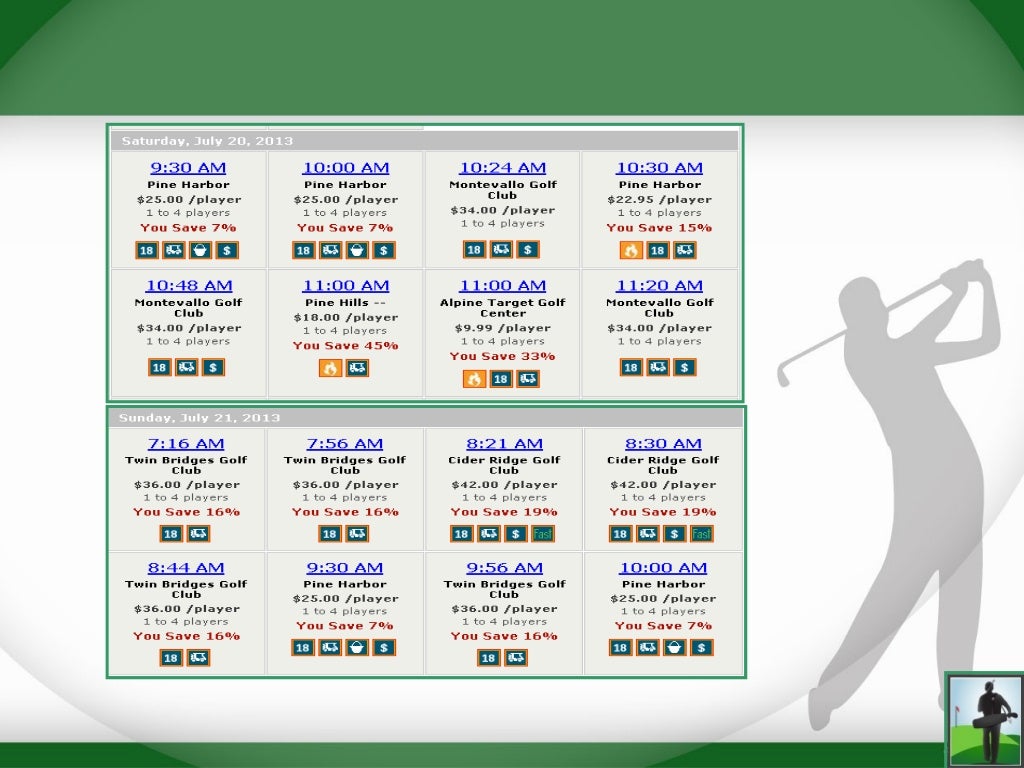1024x768 pixels.
Task: Click the bucket icon under Saturday 10:00 AM
Action: tap(357, 250)
